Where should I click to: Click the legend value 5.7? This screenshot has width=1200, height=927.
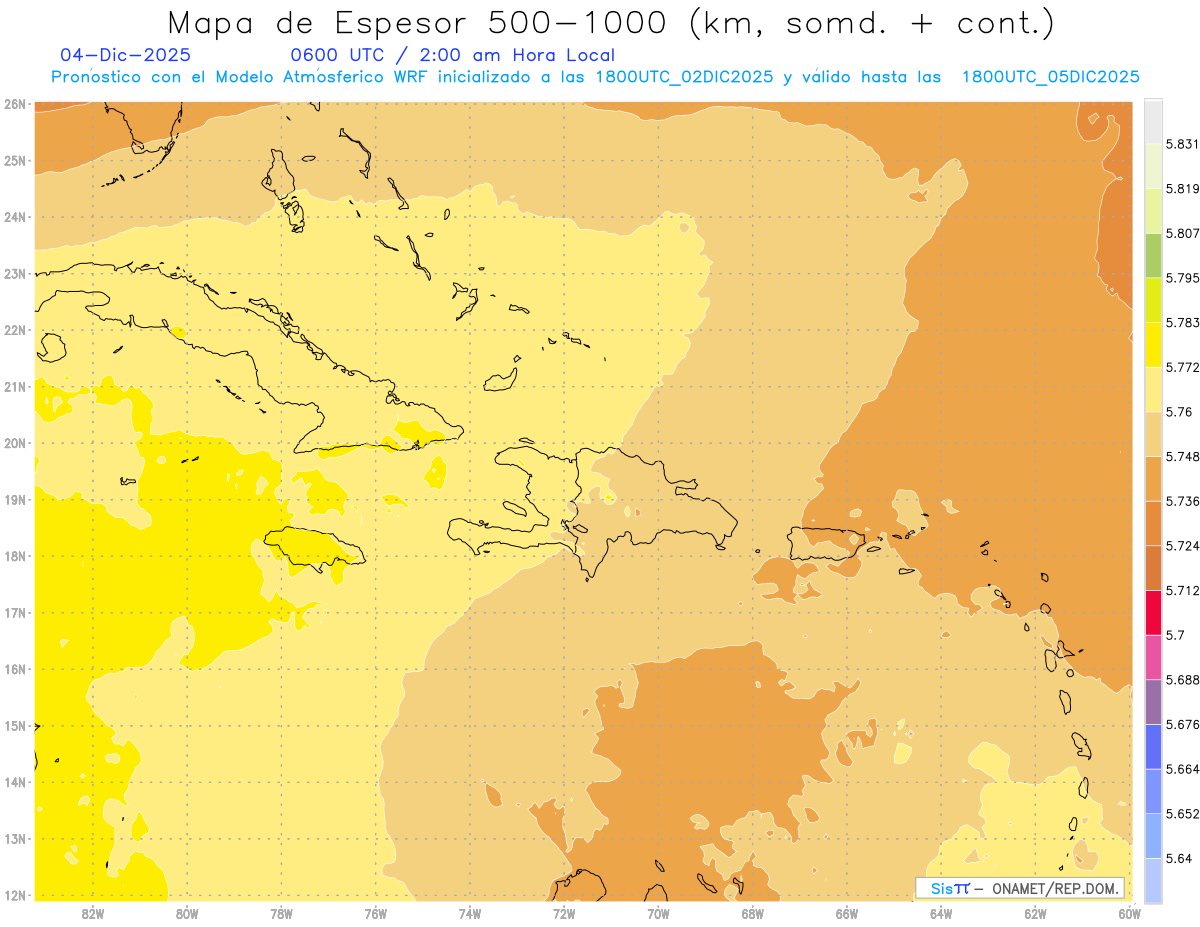(1176, 635)
